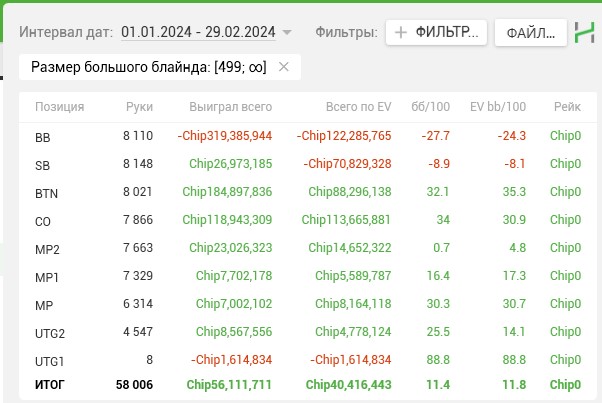
Task: Select the BB position row
Action: tap(308, 136)
